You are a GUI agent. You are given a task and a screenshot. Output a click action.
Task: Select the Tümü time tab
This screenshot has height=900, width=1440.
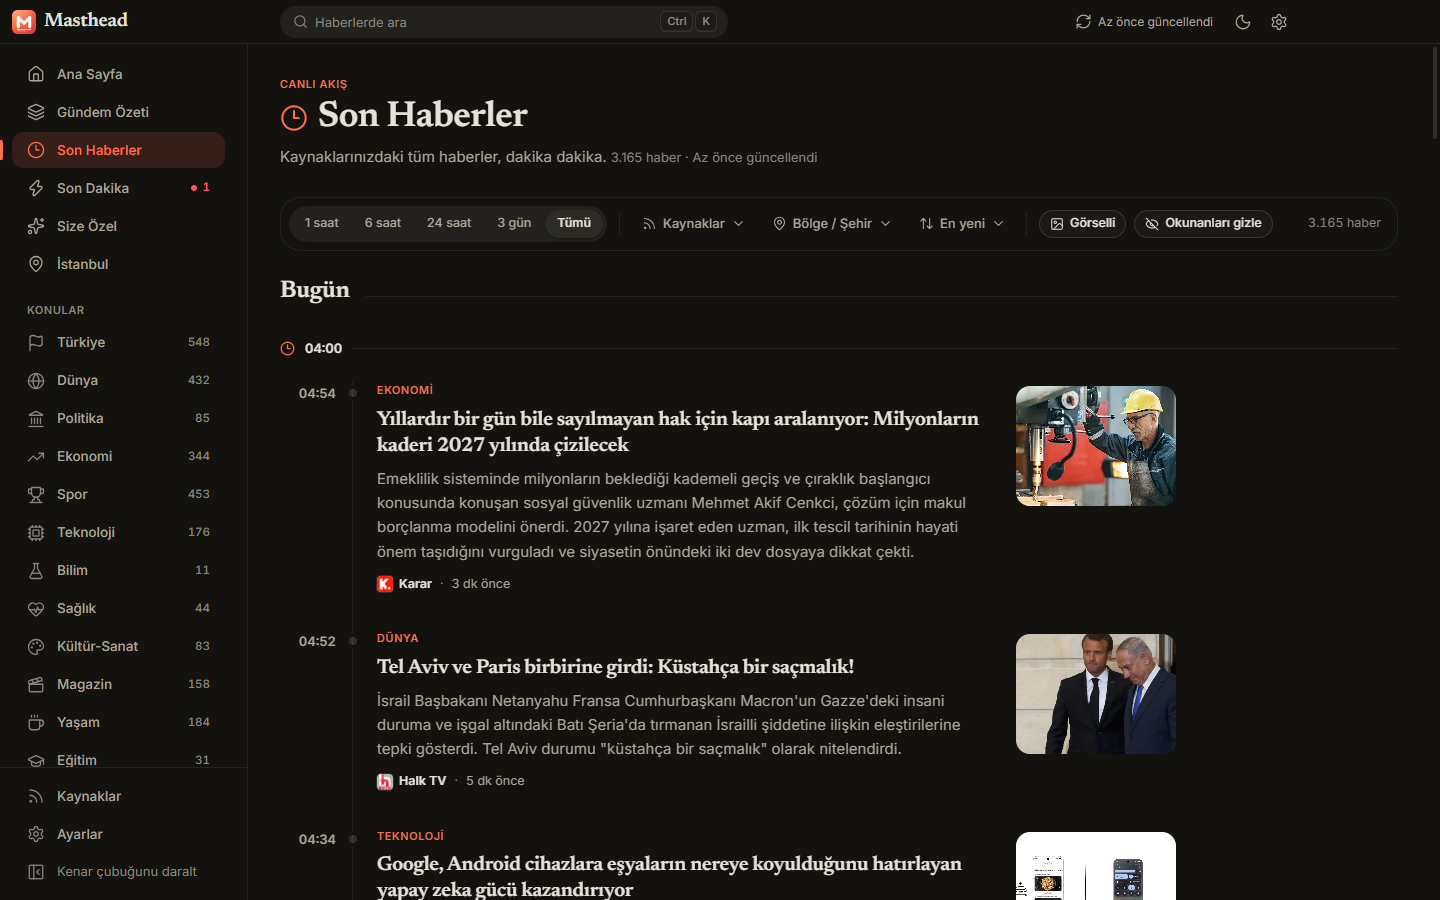574,223
